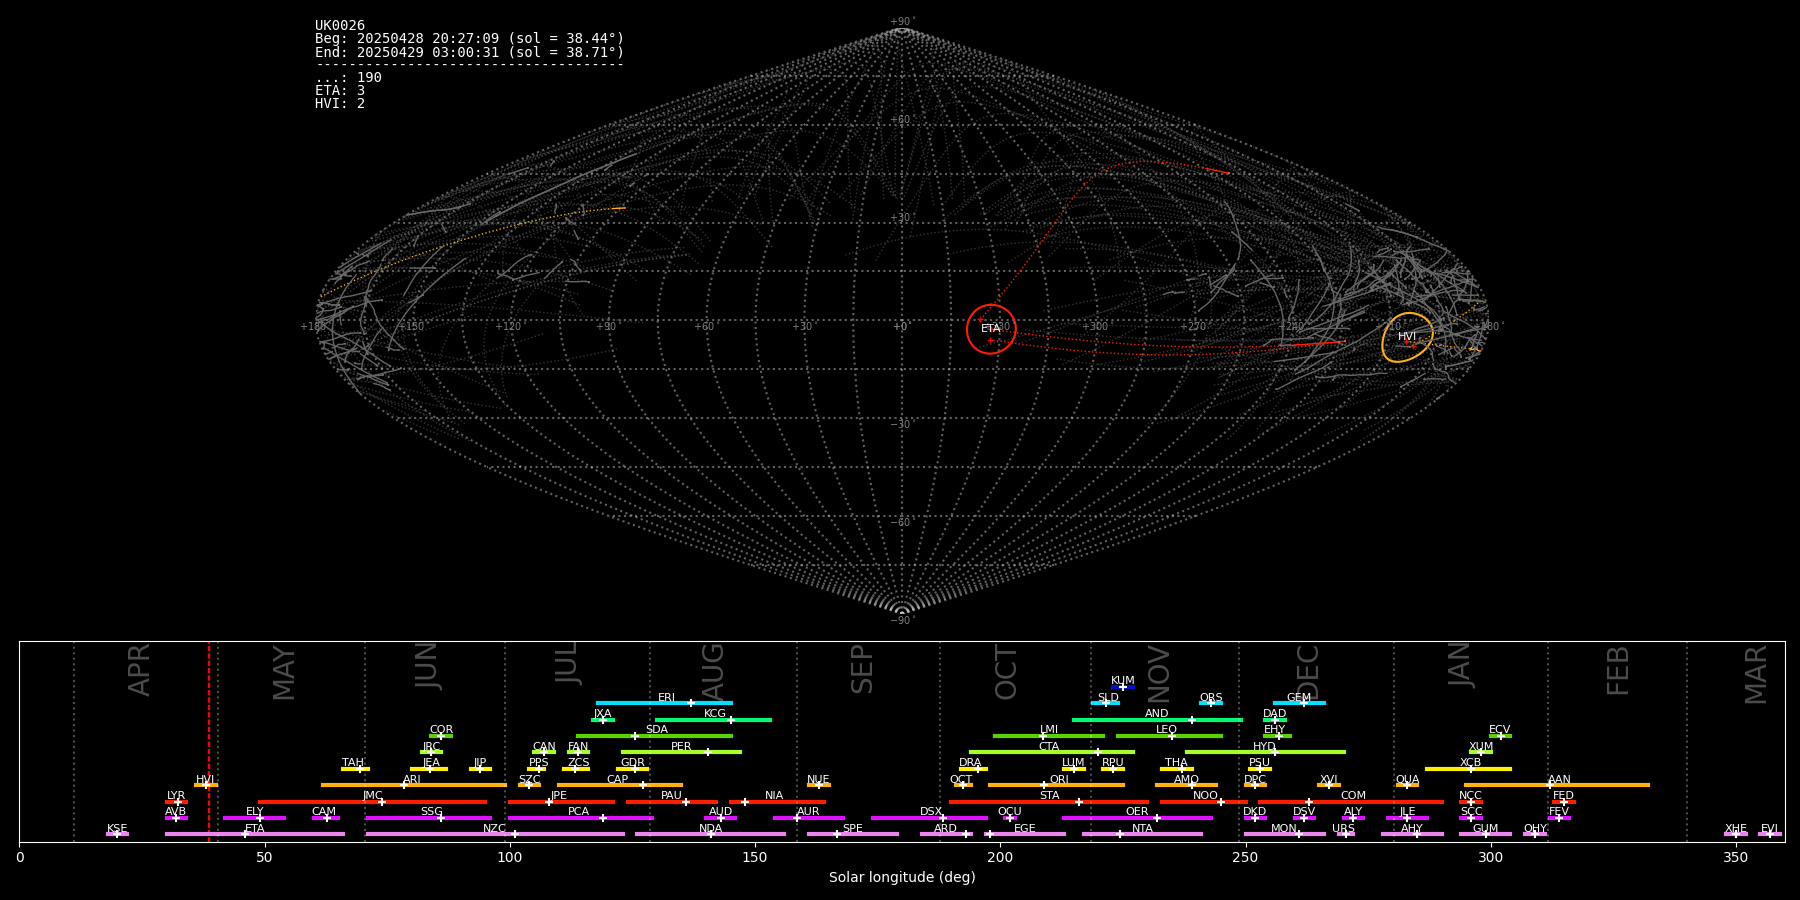Select the SSG shower bar
The width and height of the screenshot is (1800, 900).
pyautogui.click(x=428, y=818)
